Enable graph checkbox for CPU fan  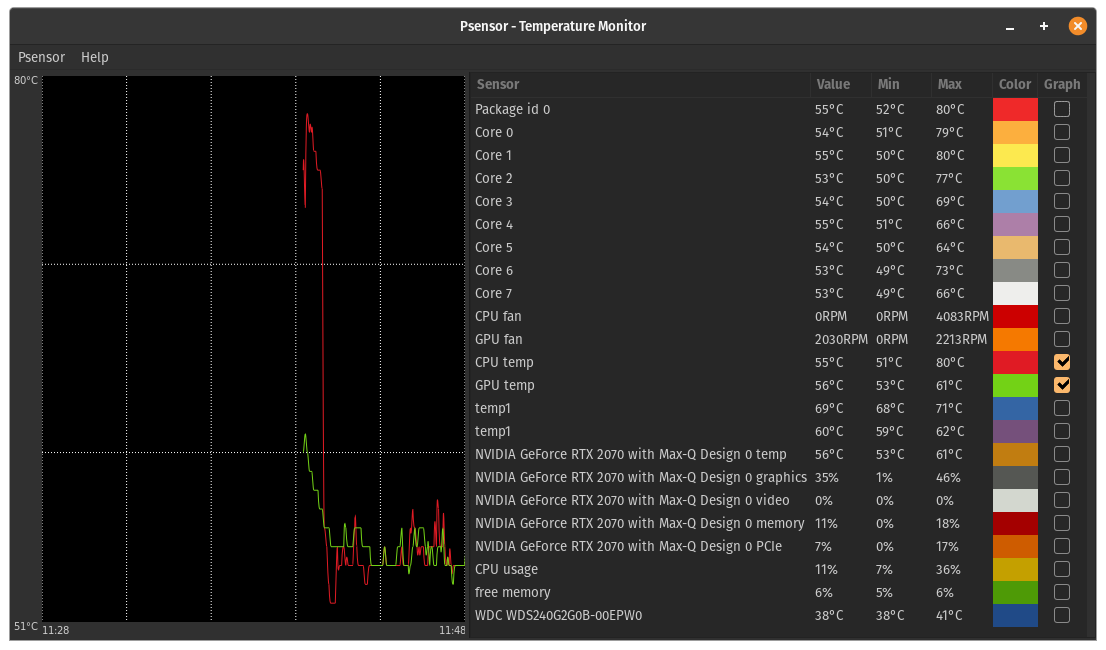[x=1062, y=316]
